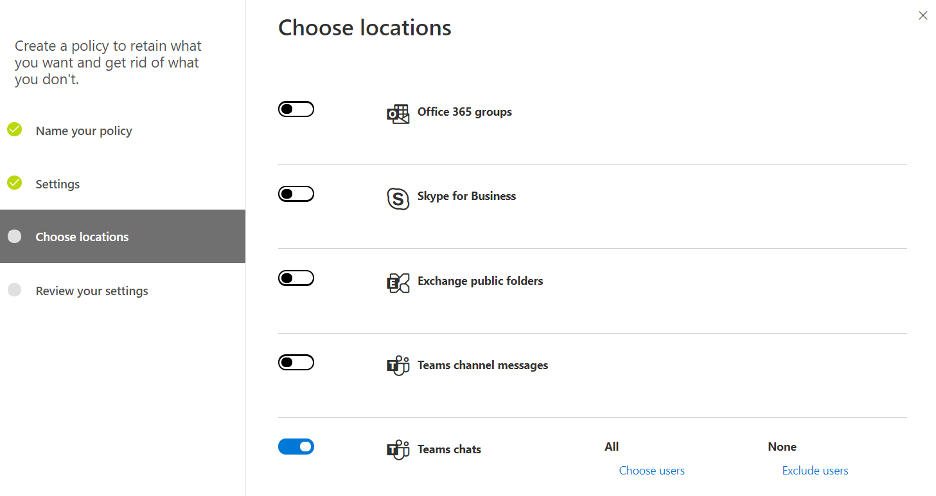Click the Teams channel messages icon
Screen dimensions: 936x496
398,365
